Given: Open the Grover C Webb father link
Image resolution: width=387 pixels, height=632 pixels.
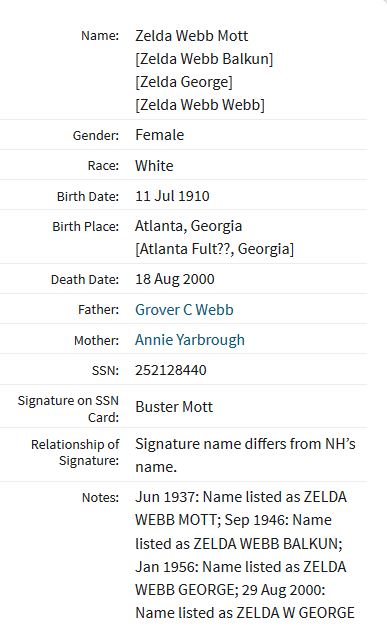Looking at the screenshot, I should point(184,310).
